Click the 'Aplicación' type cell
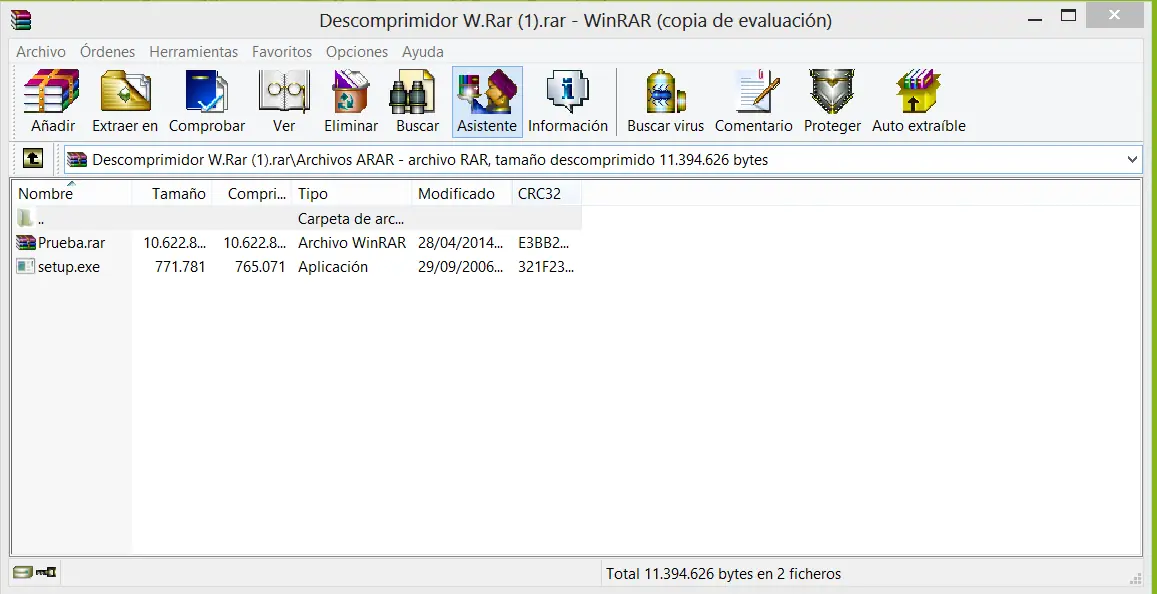The height and width of the screenshot is (594, 1157). click(x=333, y=267)
